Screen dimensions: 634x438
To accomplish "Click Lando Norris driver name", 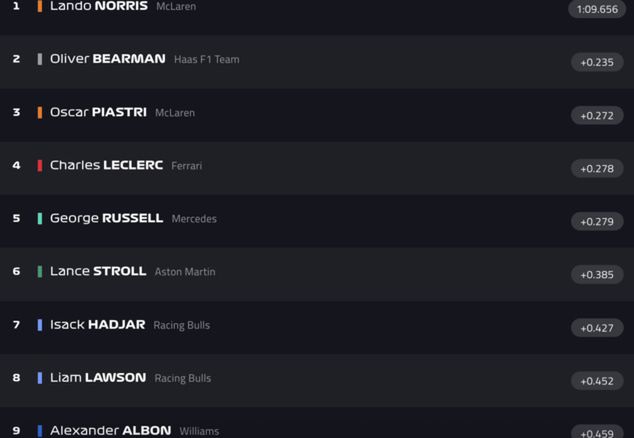I will pyautogui.click(x=98, y=6).
